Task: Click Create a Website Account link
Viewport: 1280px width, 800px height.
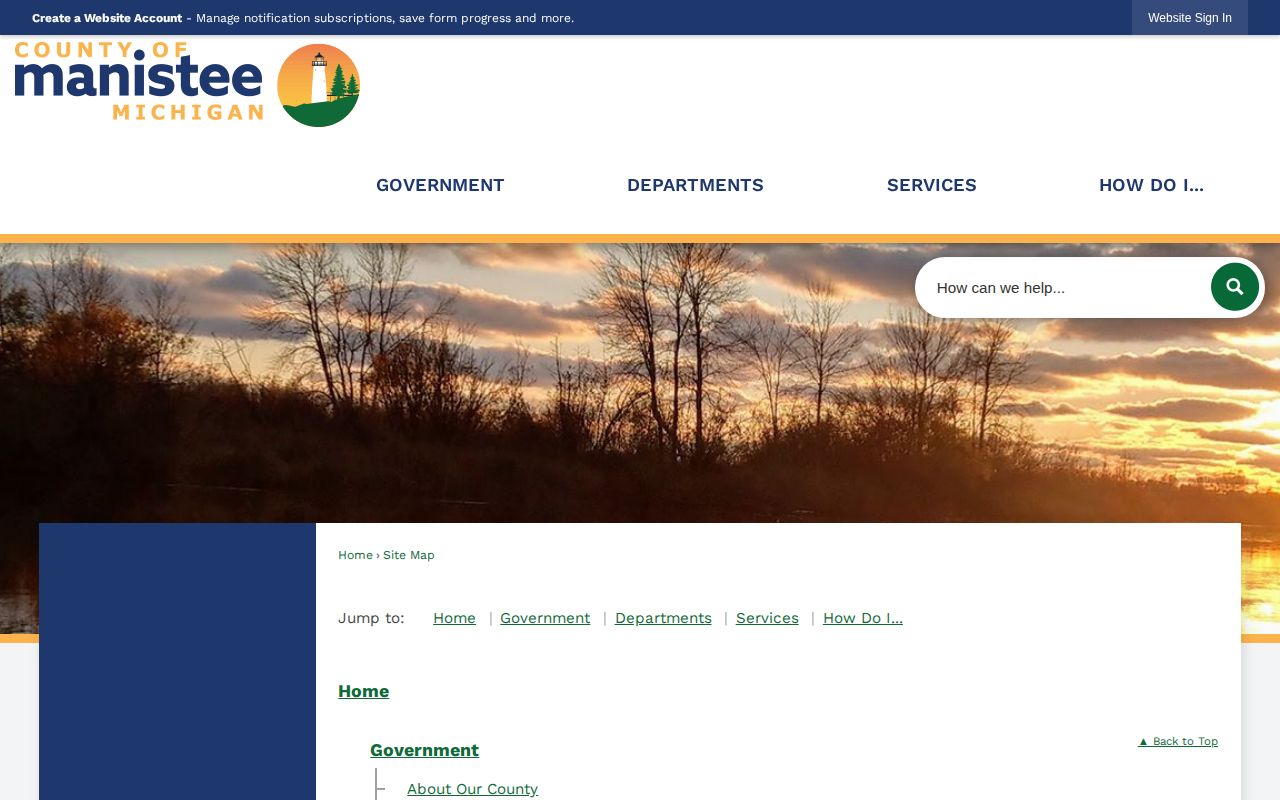Action: (x=107, y=18)
